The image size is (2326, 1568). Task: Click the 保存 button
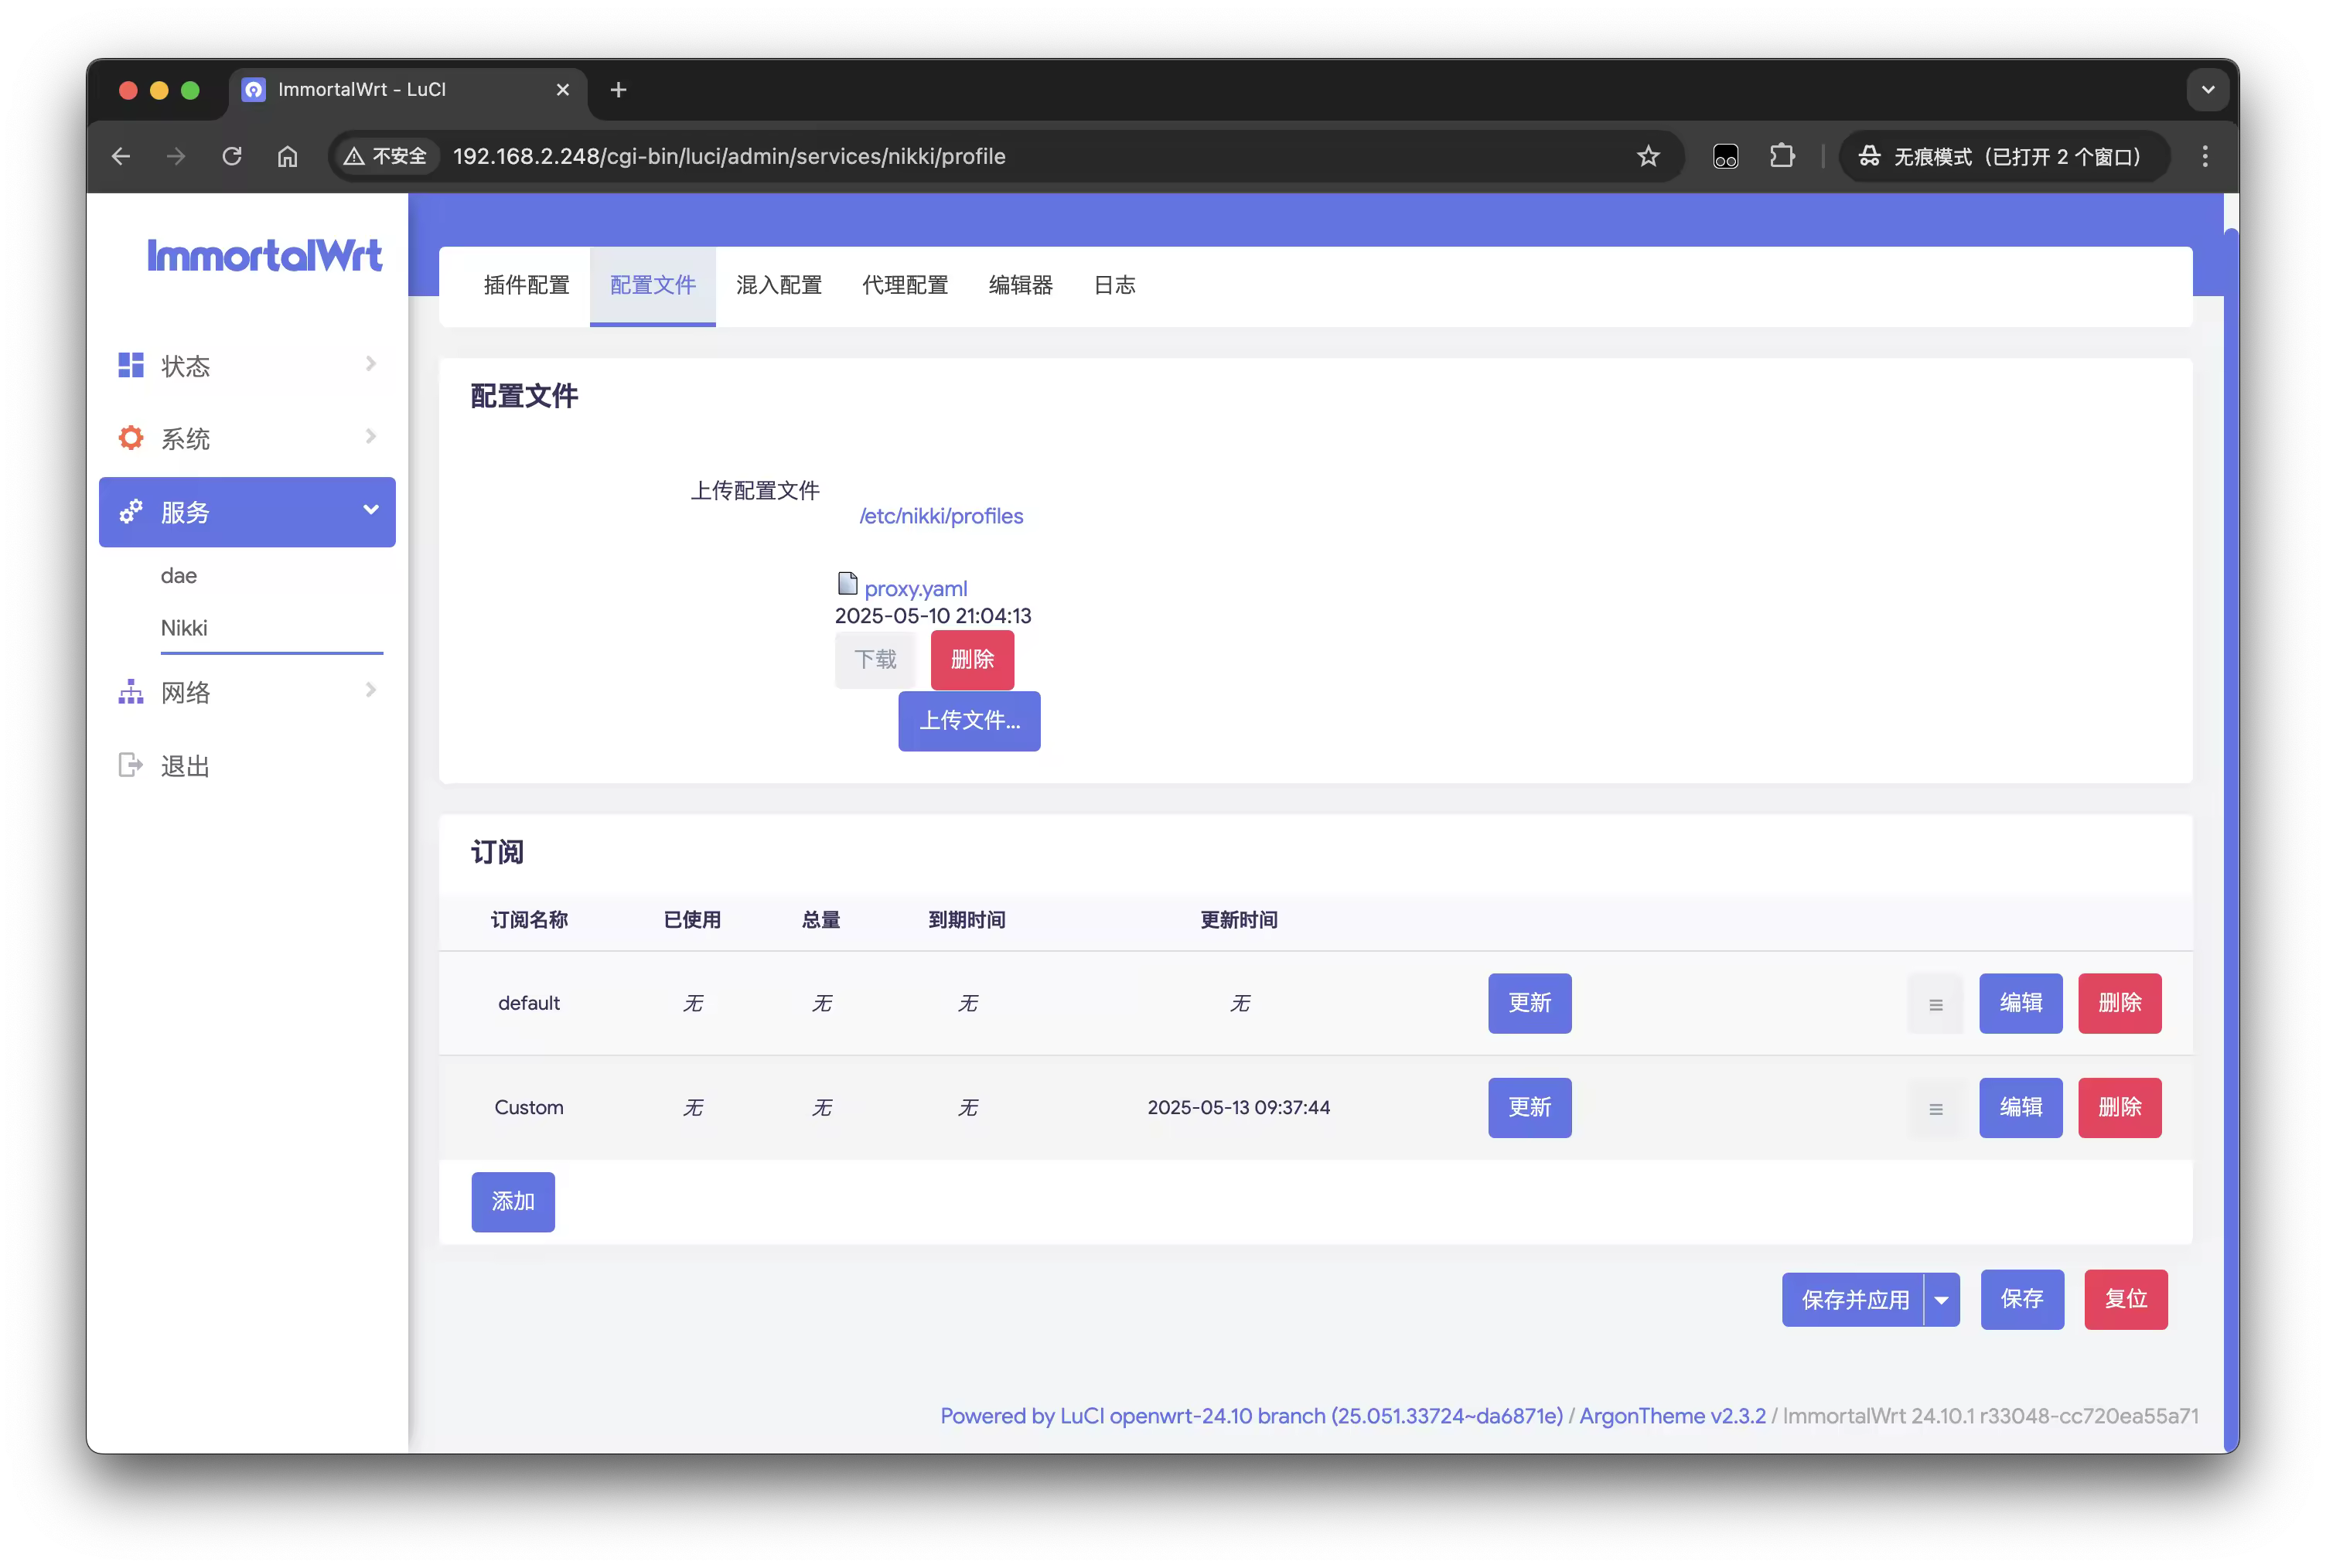click(x=2022, y=1299)
